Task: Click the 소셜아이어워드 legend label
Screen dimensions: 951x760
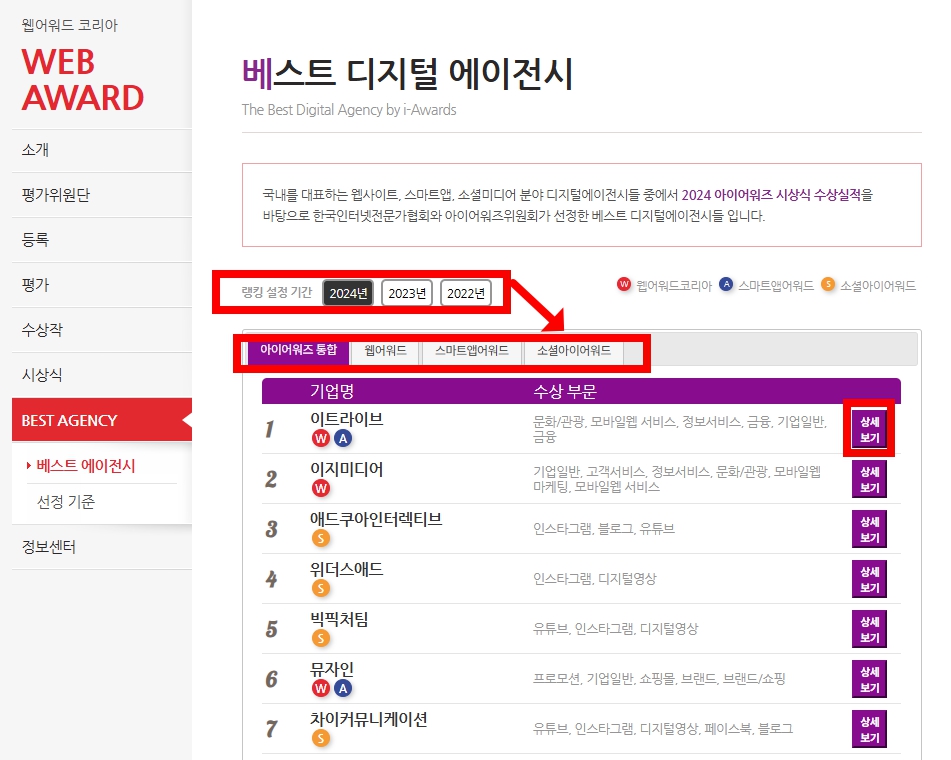Action: click(x=878, y=286)
